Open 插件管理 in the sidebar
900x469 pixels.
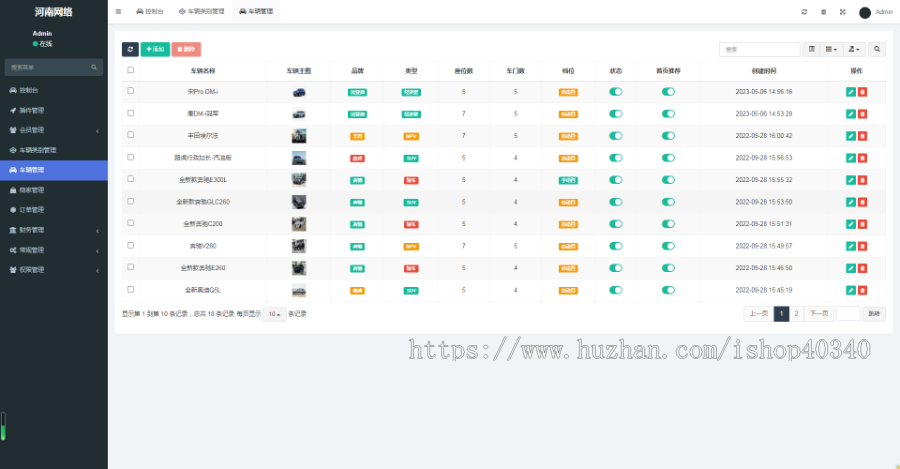[x=54, y=110]
